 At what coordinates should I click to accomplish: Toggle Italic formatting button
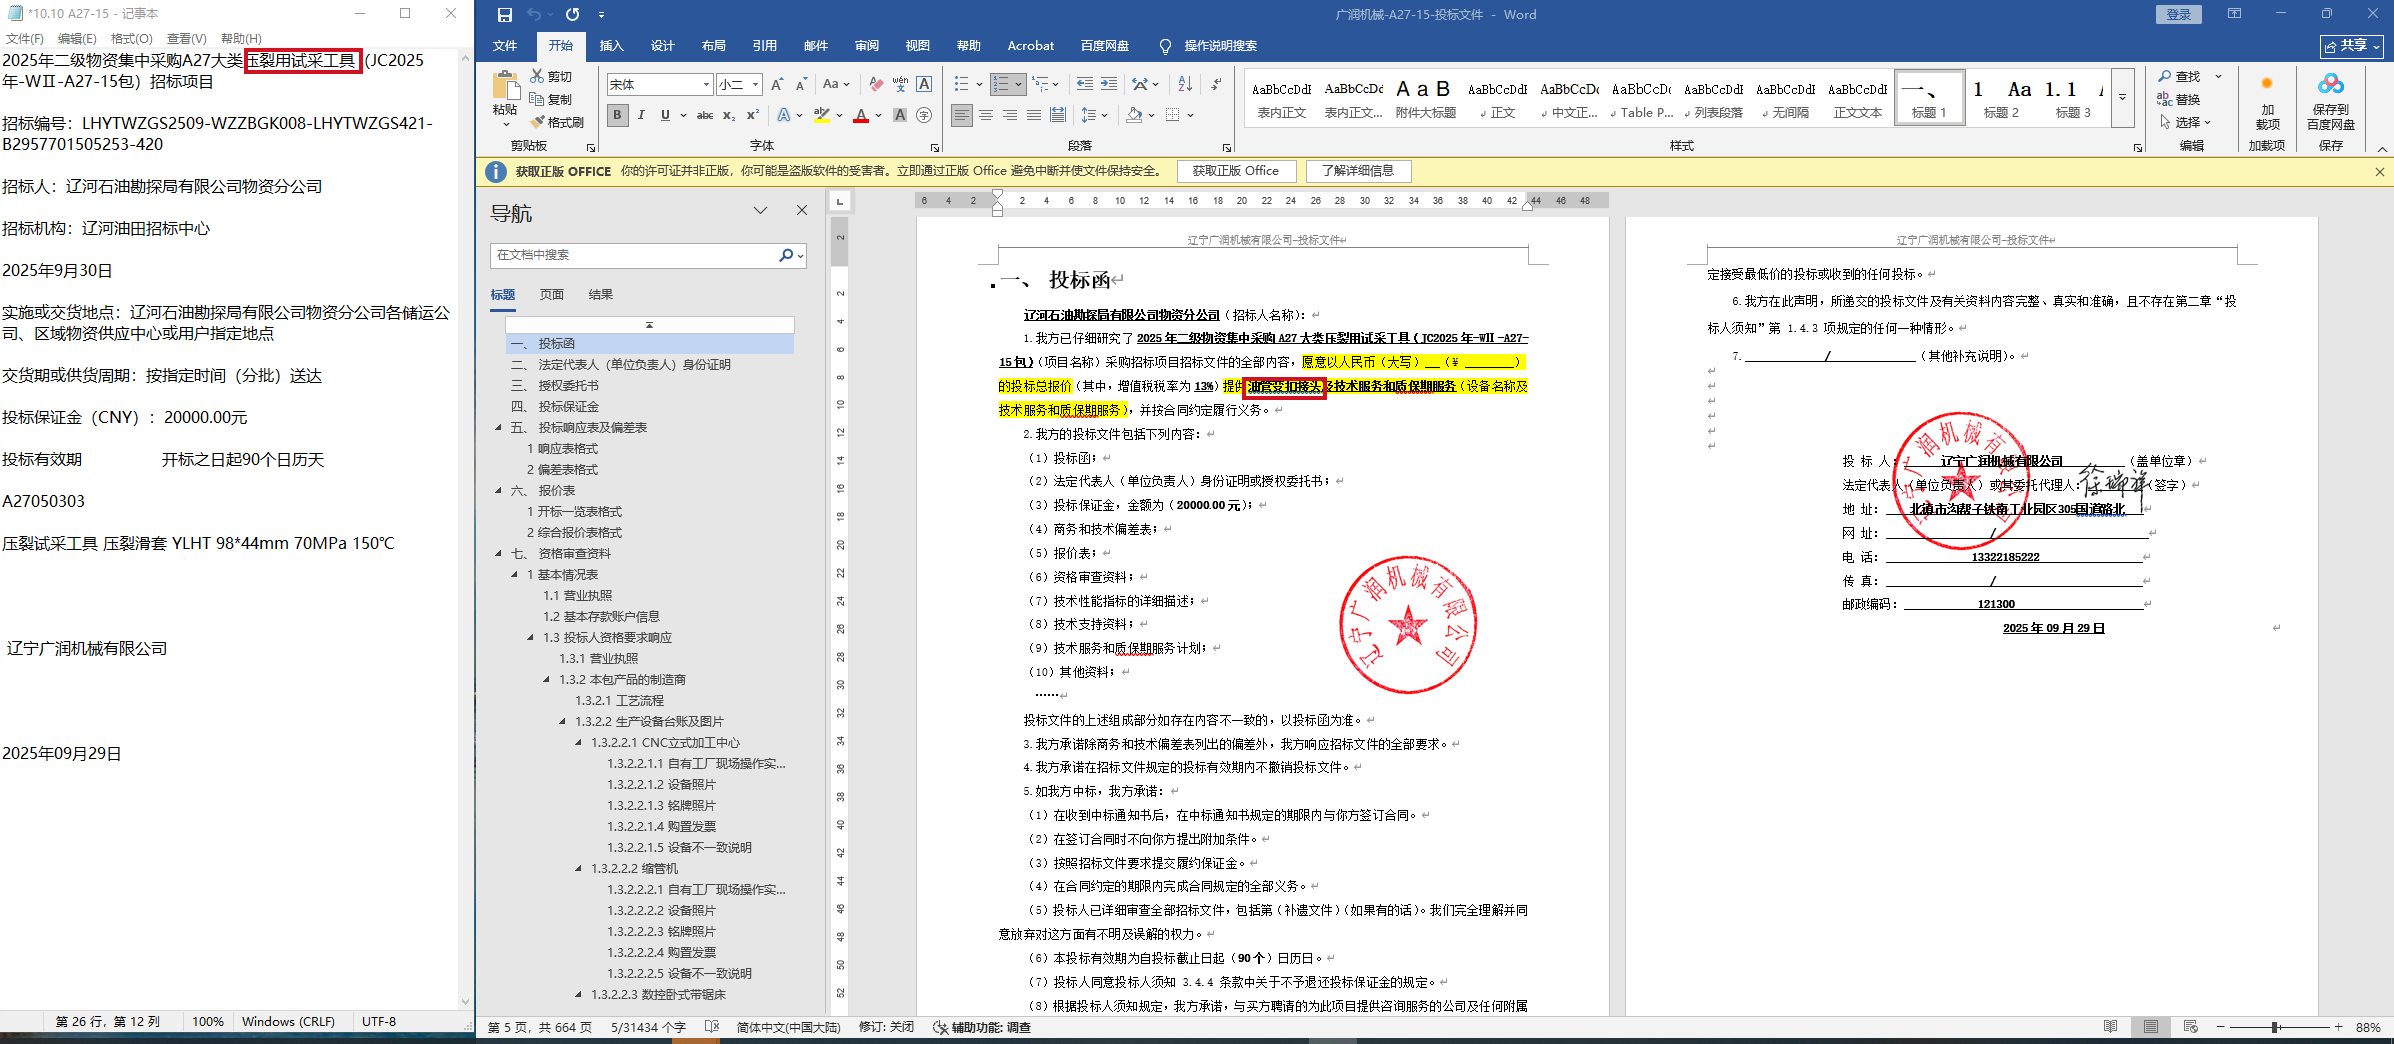(x=641, y=116)
